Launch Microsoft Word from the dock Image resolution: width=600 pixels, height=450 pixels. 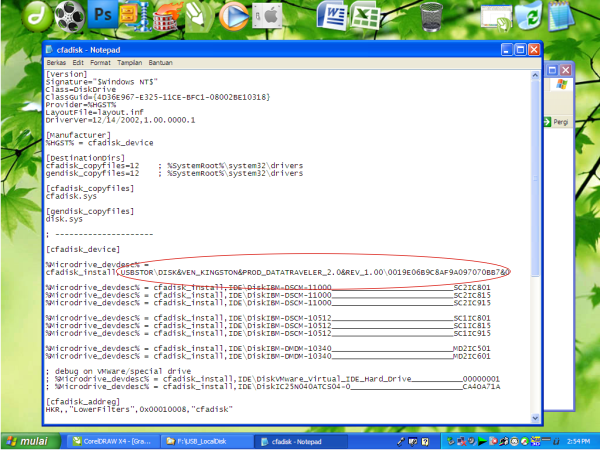coord(333,15)
